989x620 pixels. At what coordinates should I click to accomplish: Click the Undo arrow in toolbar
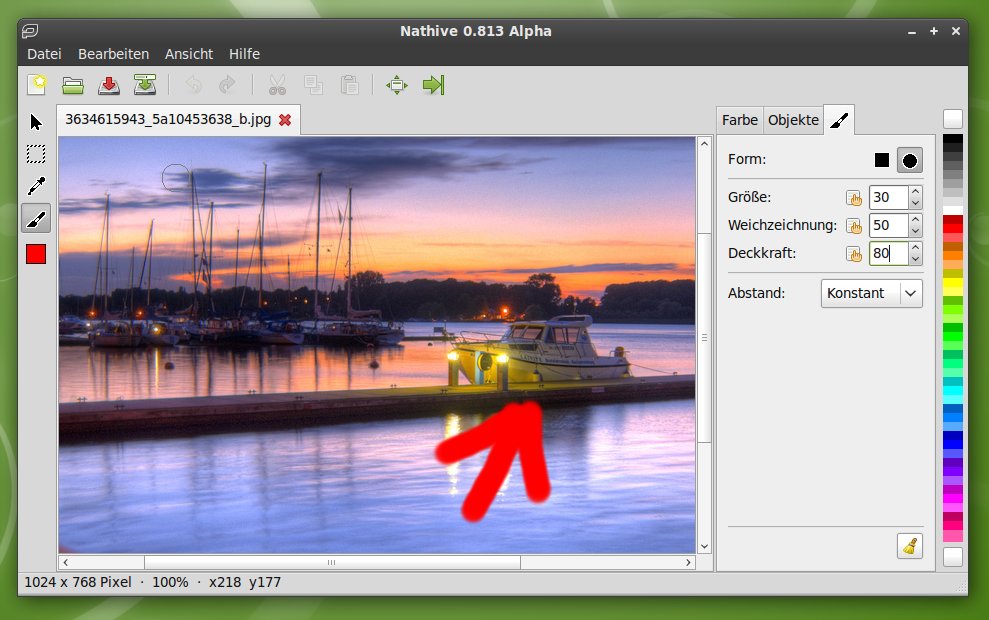click(x=193, y=85)
